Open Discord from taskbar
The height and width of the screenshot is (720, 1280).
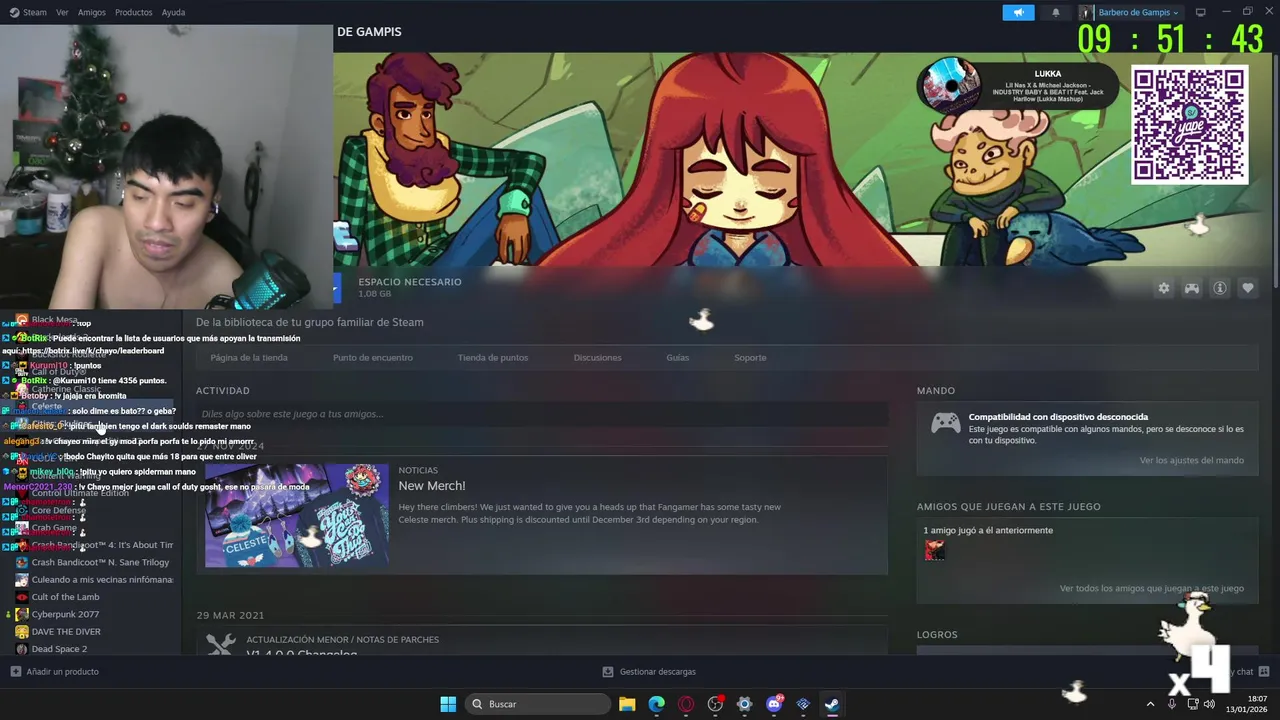tap(774, 704)
